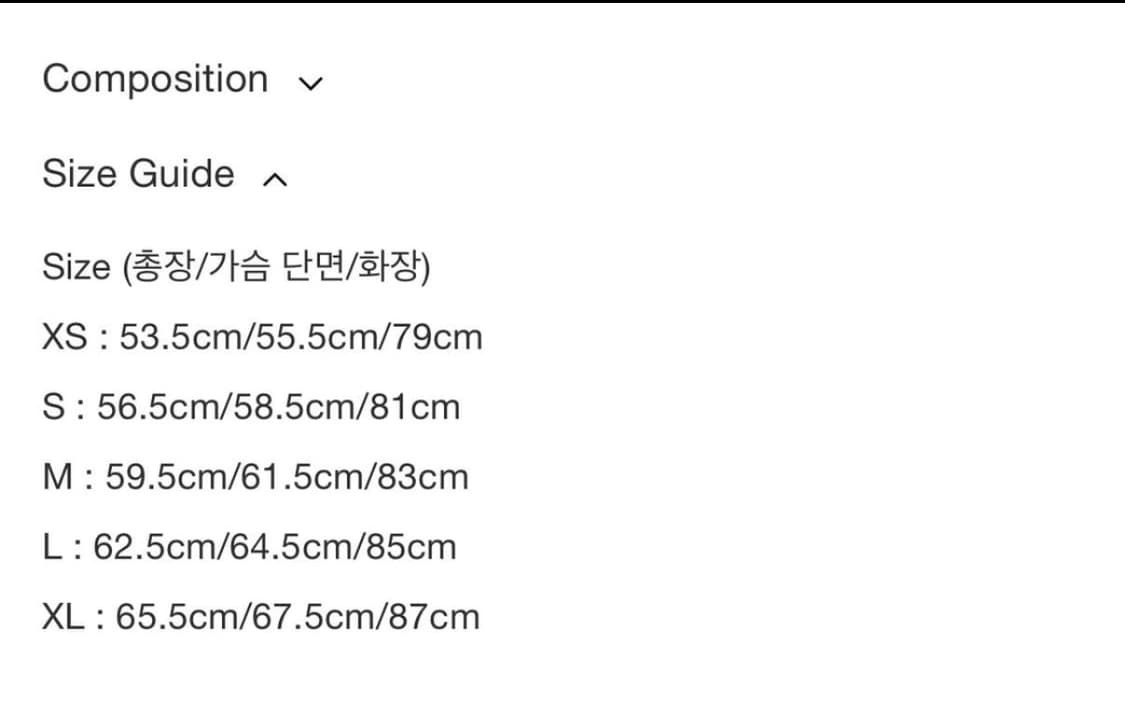Click the 81cm value in the S row

click(x=413, y=407)
